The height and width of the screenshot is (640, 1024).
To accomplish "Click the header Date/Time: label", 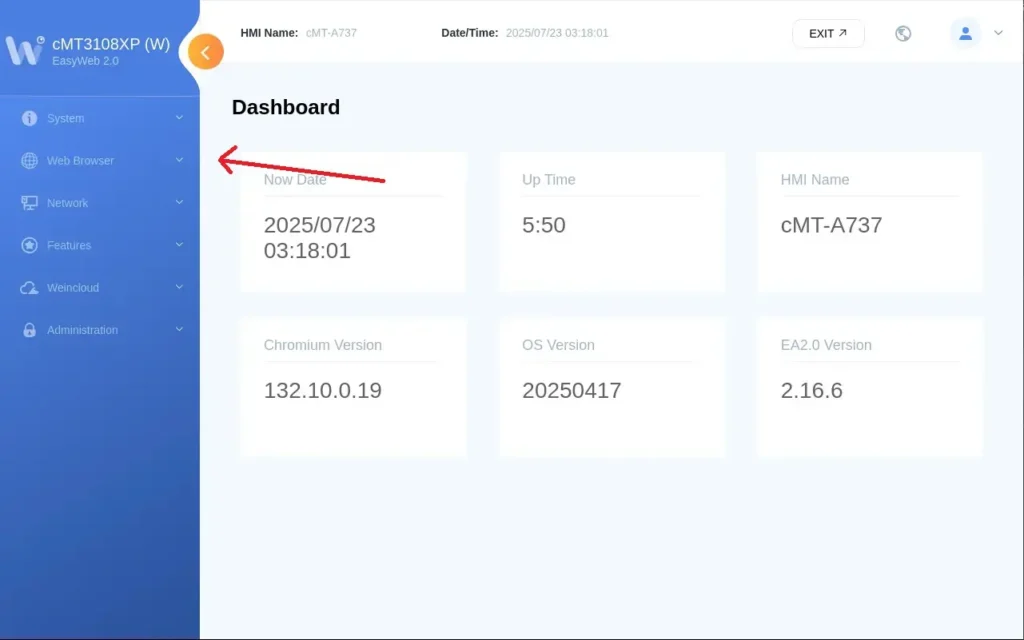I will click(x=470, y=33).
